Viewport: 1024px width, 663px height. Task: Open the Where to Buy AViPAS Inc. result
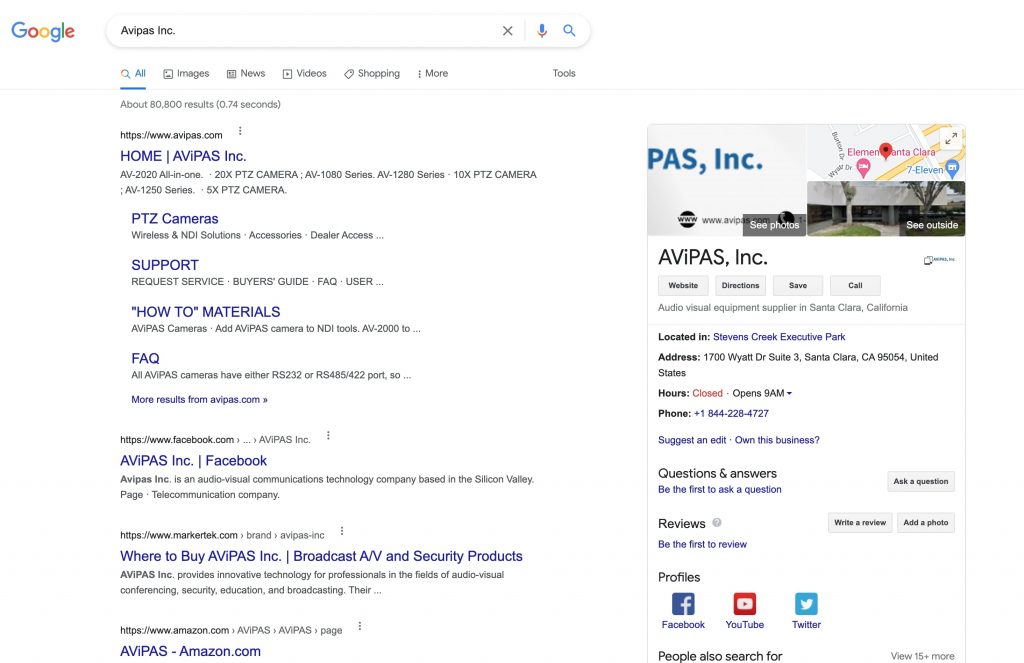[321, 556]
